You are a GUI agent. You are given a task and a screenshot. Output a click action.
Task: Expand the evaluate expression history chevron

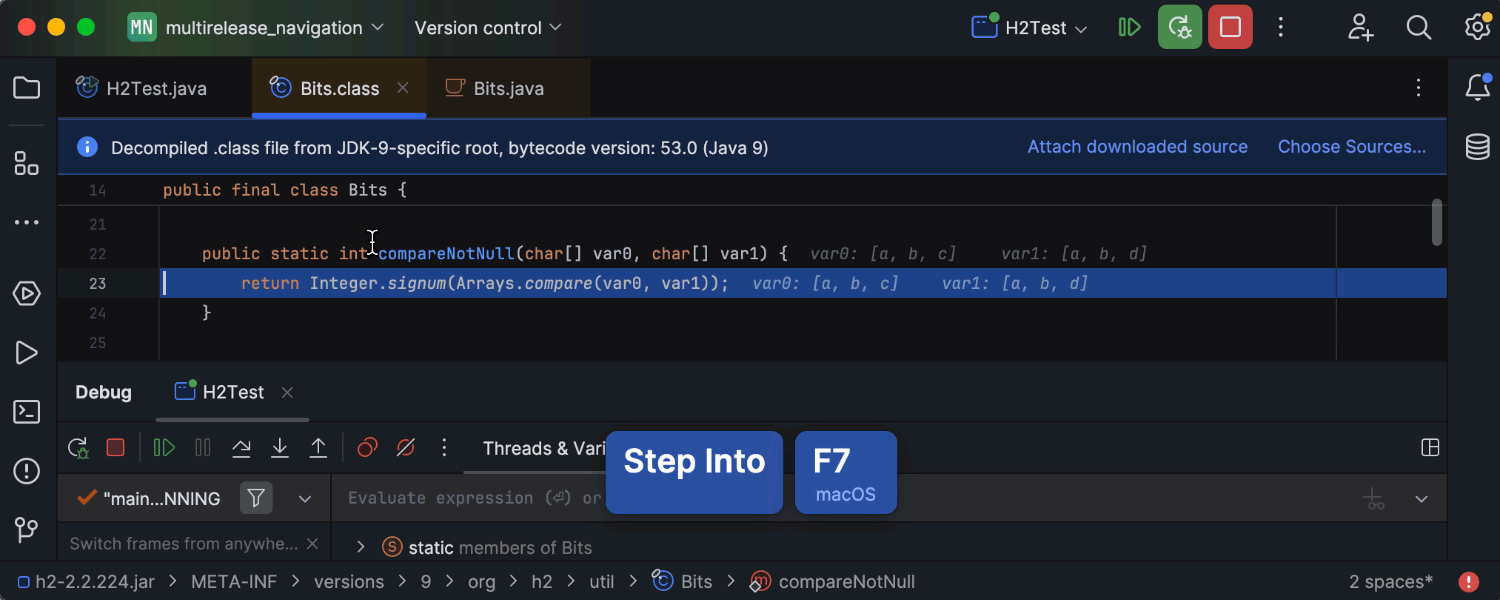tap(1421, 498)
